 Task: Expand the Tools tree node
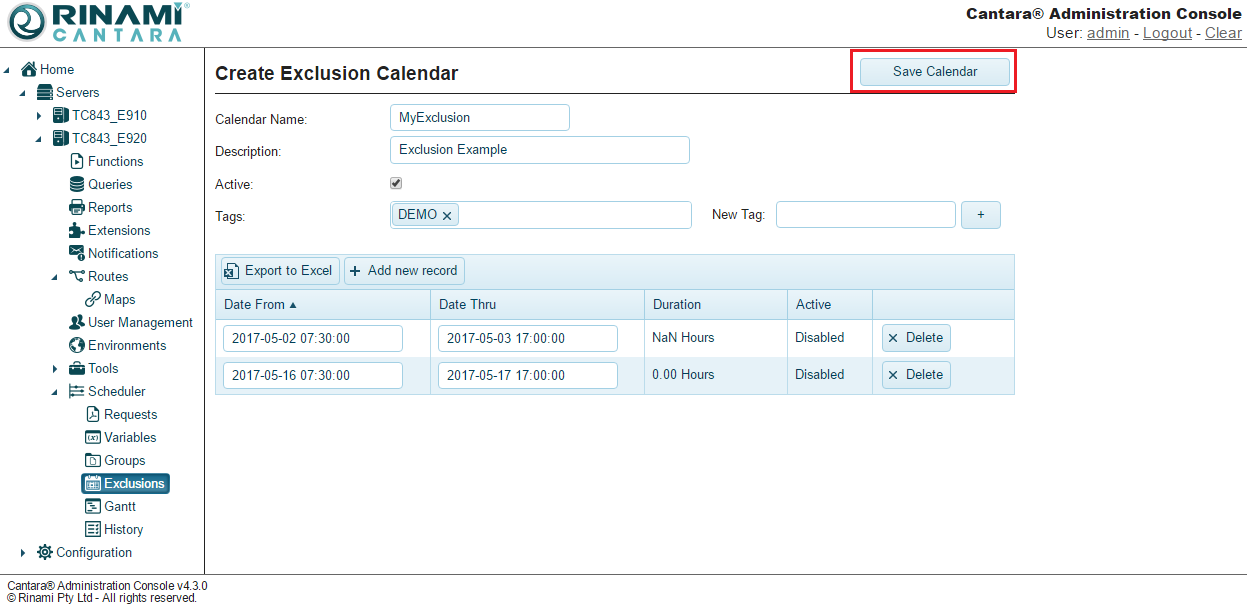tap(55, 369)
